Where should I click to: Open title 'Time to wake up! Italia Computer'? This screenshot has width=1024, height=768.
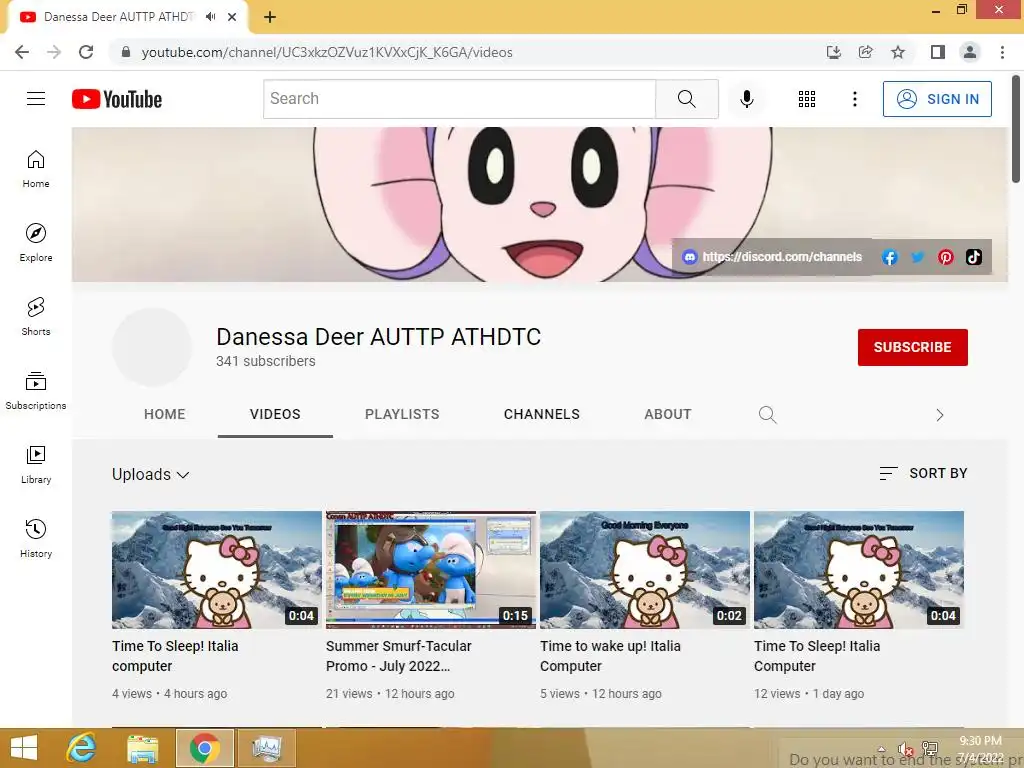click(611, 656)
